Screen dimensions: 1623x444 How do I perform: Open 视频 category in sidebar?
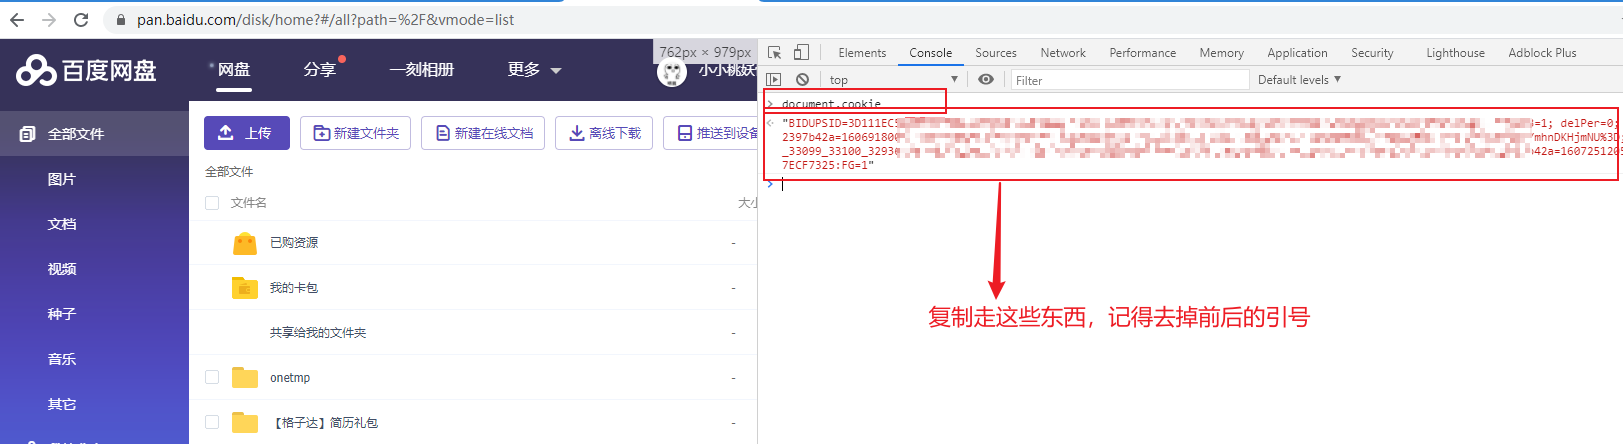(x=62, y=269)
